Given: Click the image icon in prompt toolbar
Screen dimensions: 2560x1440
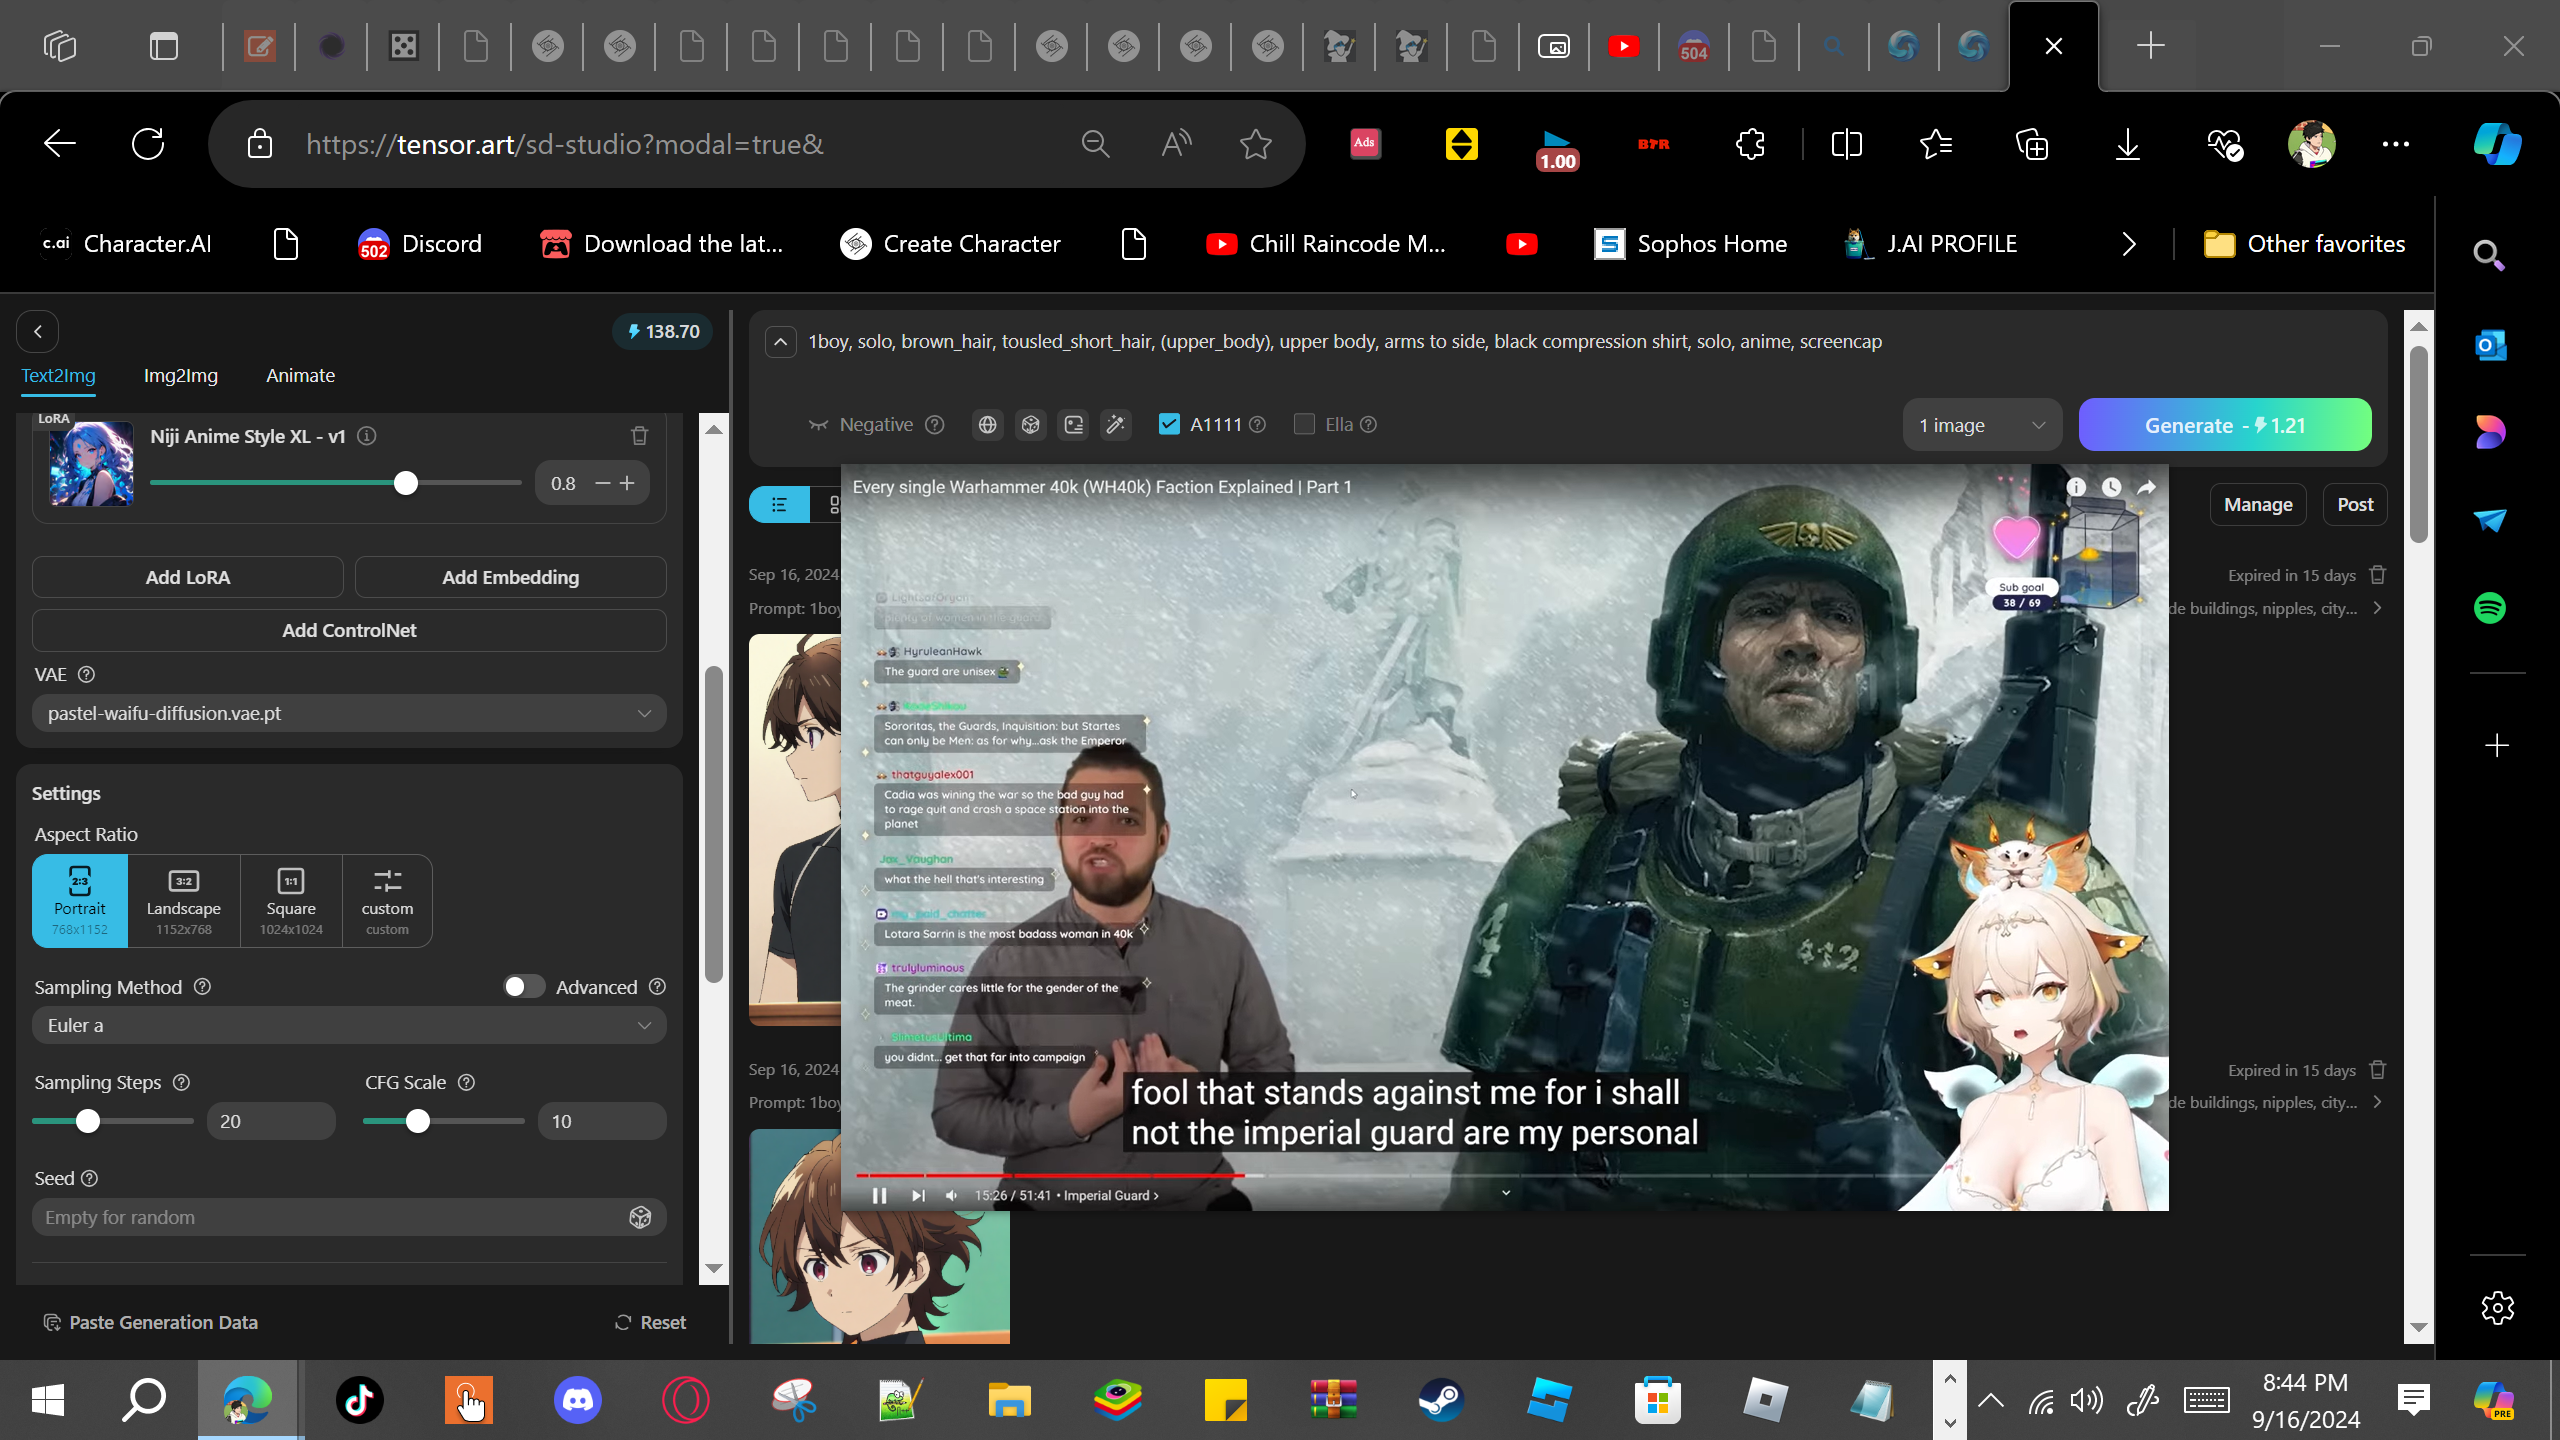Looking at the screenshot, I should pyautogui.click(x=1074, y=425).
